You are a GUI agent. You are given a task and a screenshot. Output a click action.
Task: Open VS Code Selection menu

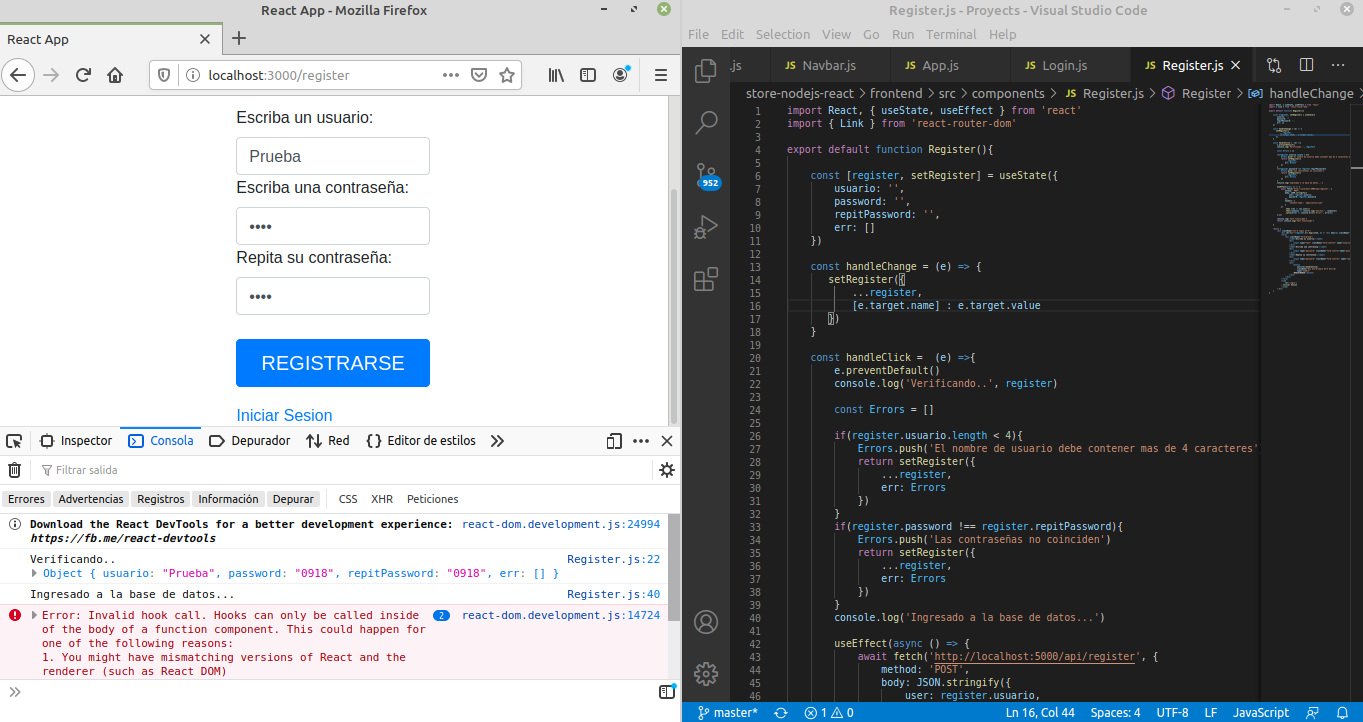(783, 34)
